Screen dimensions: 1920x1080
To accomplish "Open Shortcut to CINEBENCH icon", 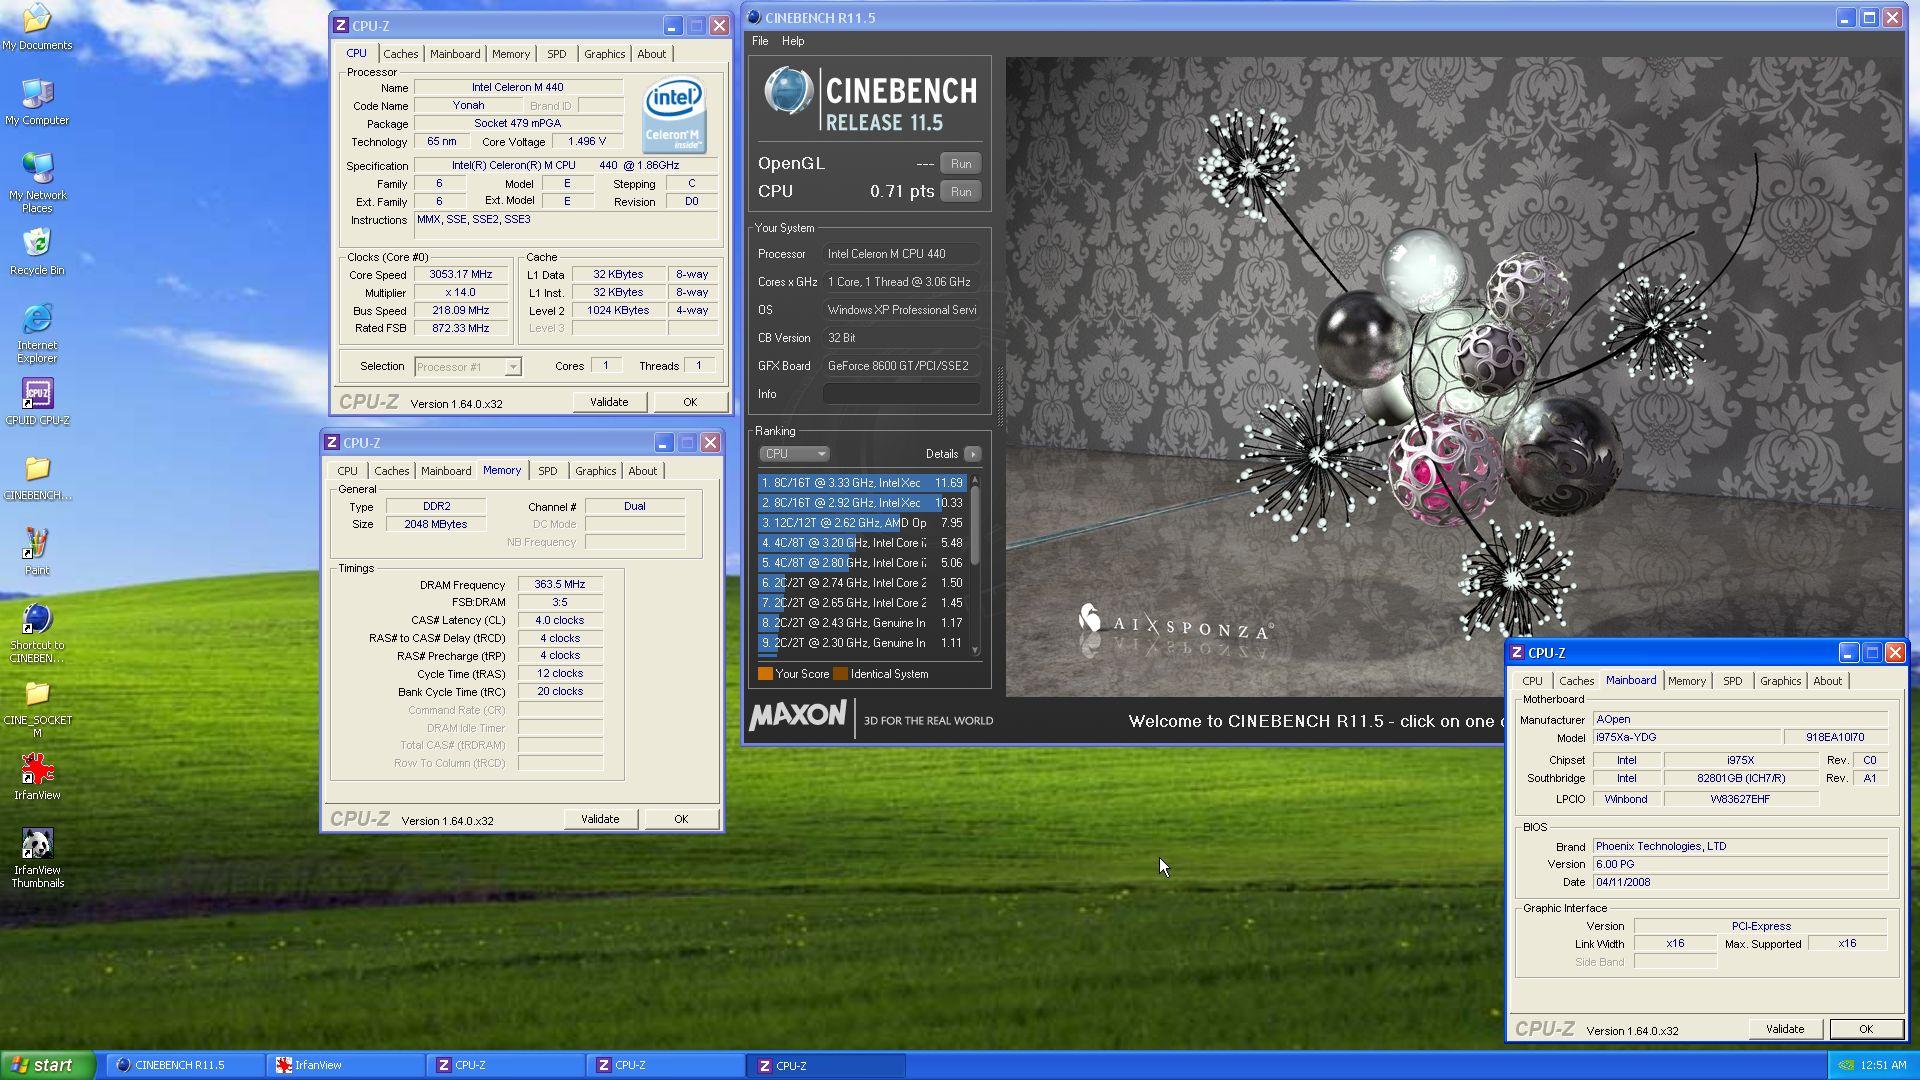I will [37, 633].
